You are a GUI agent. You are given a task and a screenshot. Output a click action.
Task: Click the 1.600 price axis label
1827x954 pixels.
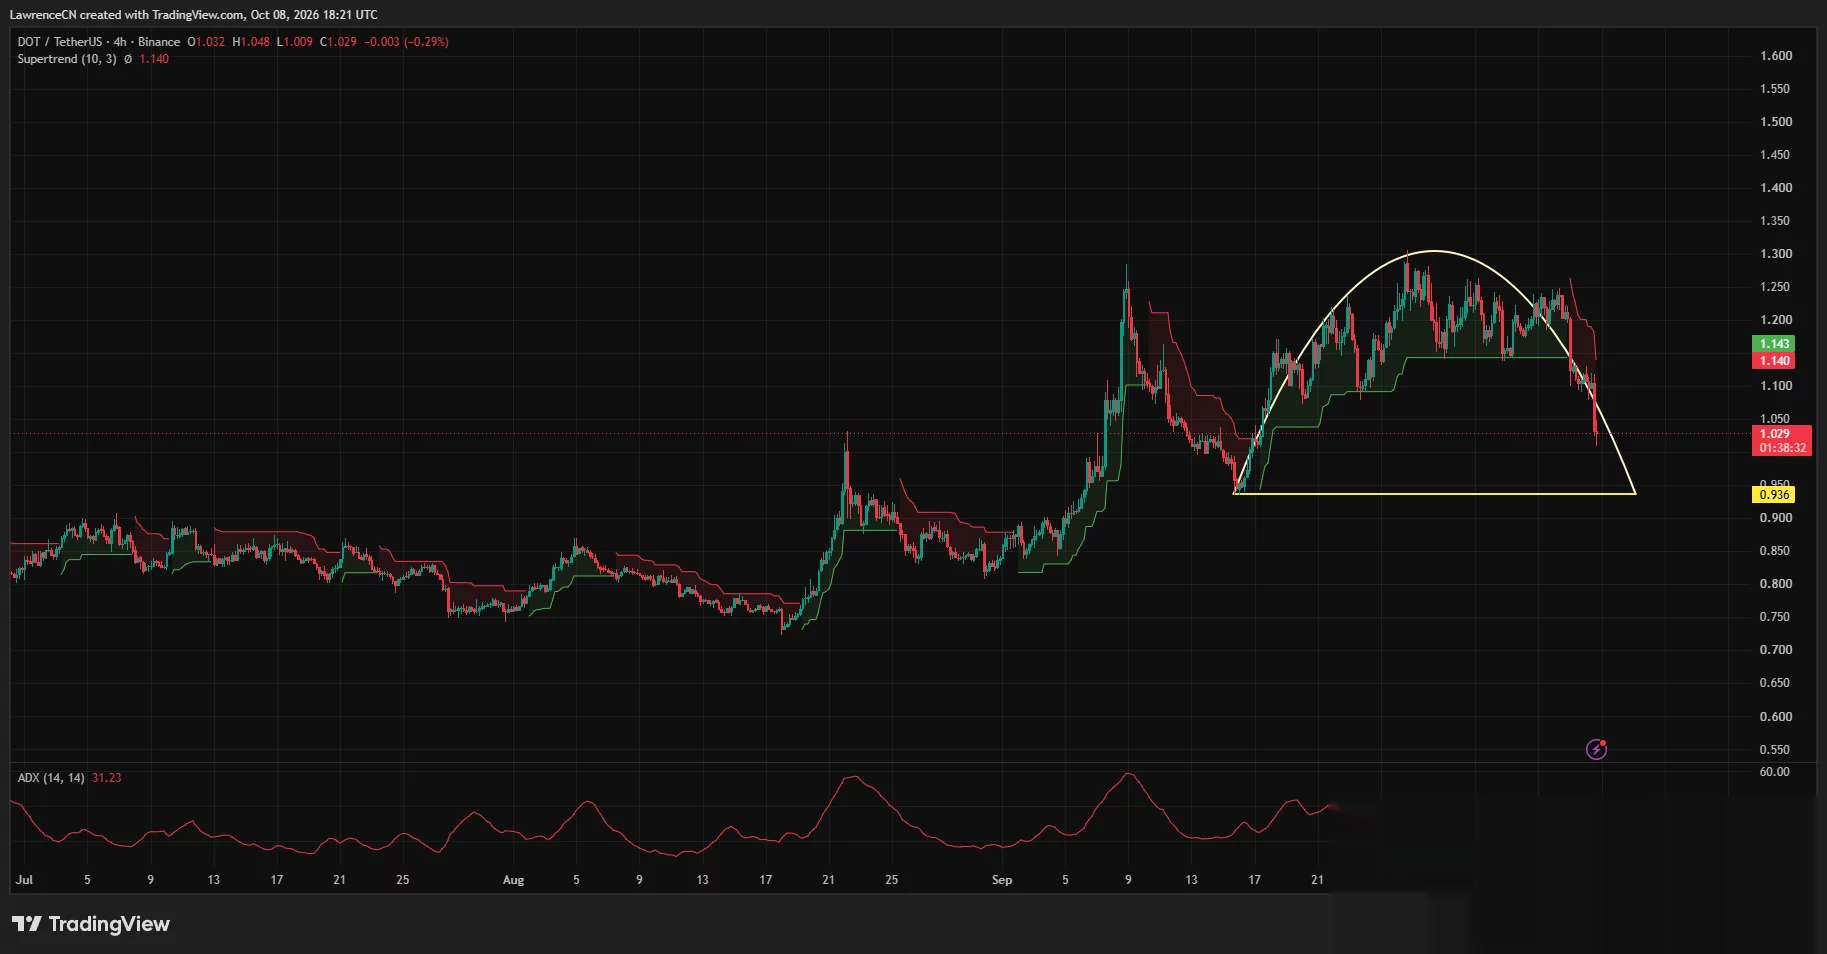coord(1776,56)
